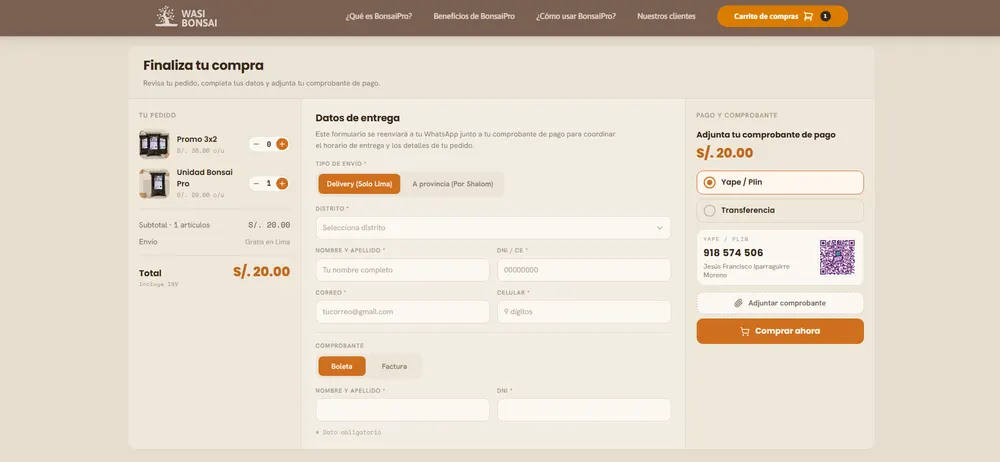
Task: Increase Promo 3x2 quantity with plus icon
Action: (282, 144)
